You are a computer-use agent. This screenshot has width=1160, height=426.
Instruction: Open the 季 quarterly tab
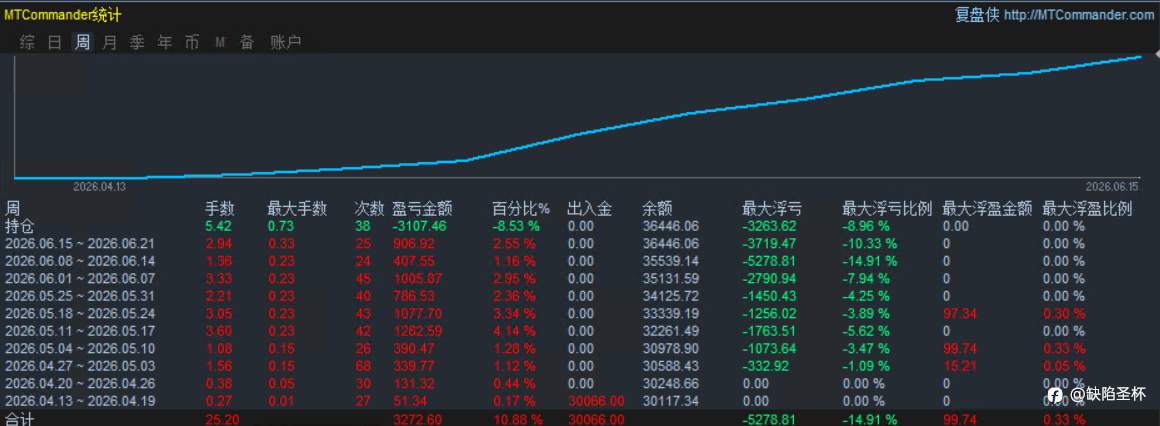click(x=137, y=43)
